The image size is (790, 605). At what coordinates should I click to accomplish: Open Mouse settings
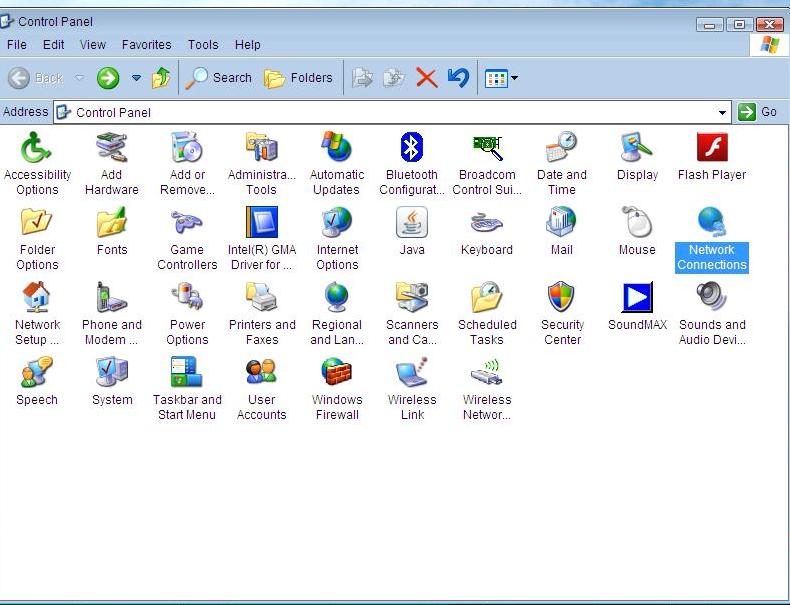click(x=637, y=231)
